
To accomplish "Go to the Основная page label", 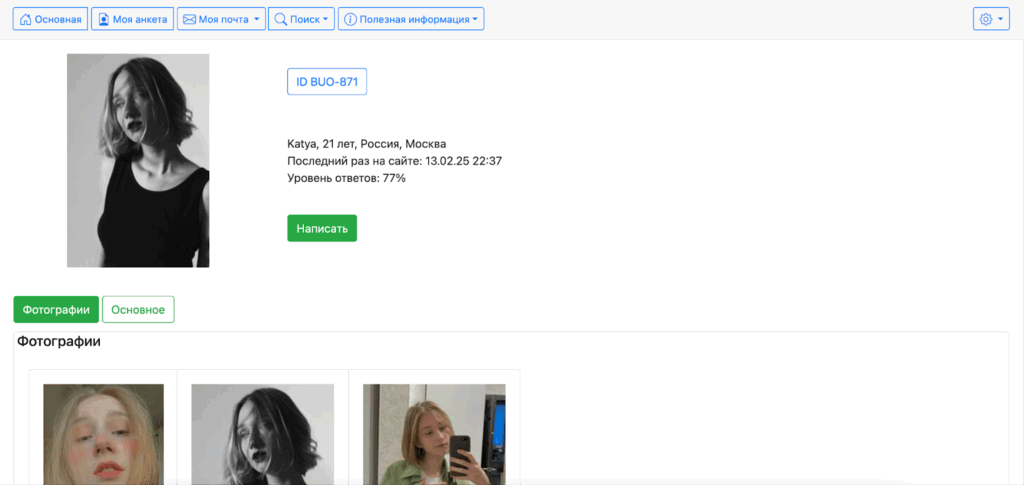I will pyautogui.click(x=58, y=19).
